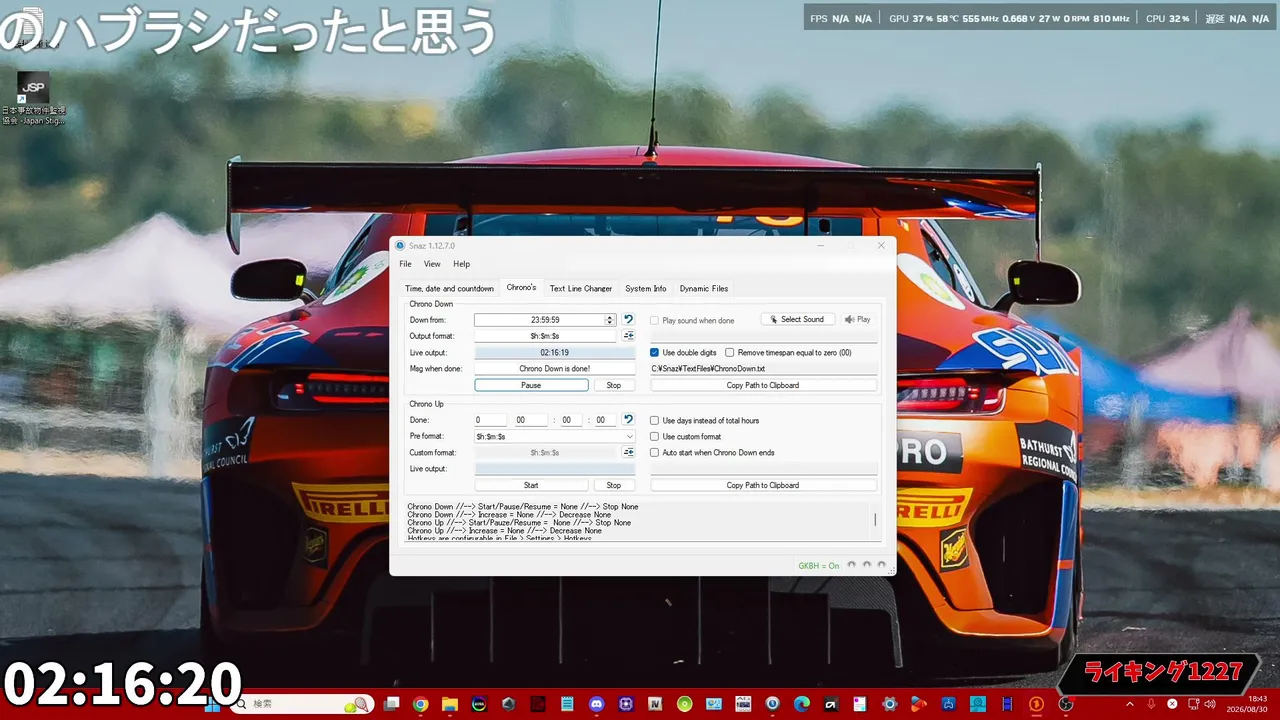This screenshot has height=720, width=1280.
Task: Open the Help menu
Action: click(461, 264)
